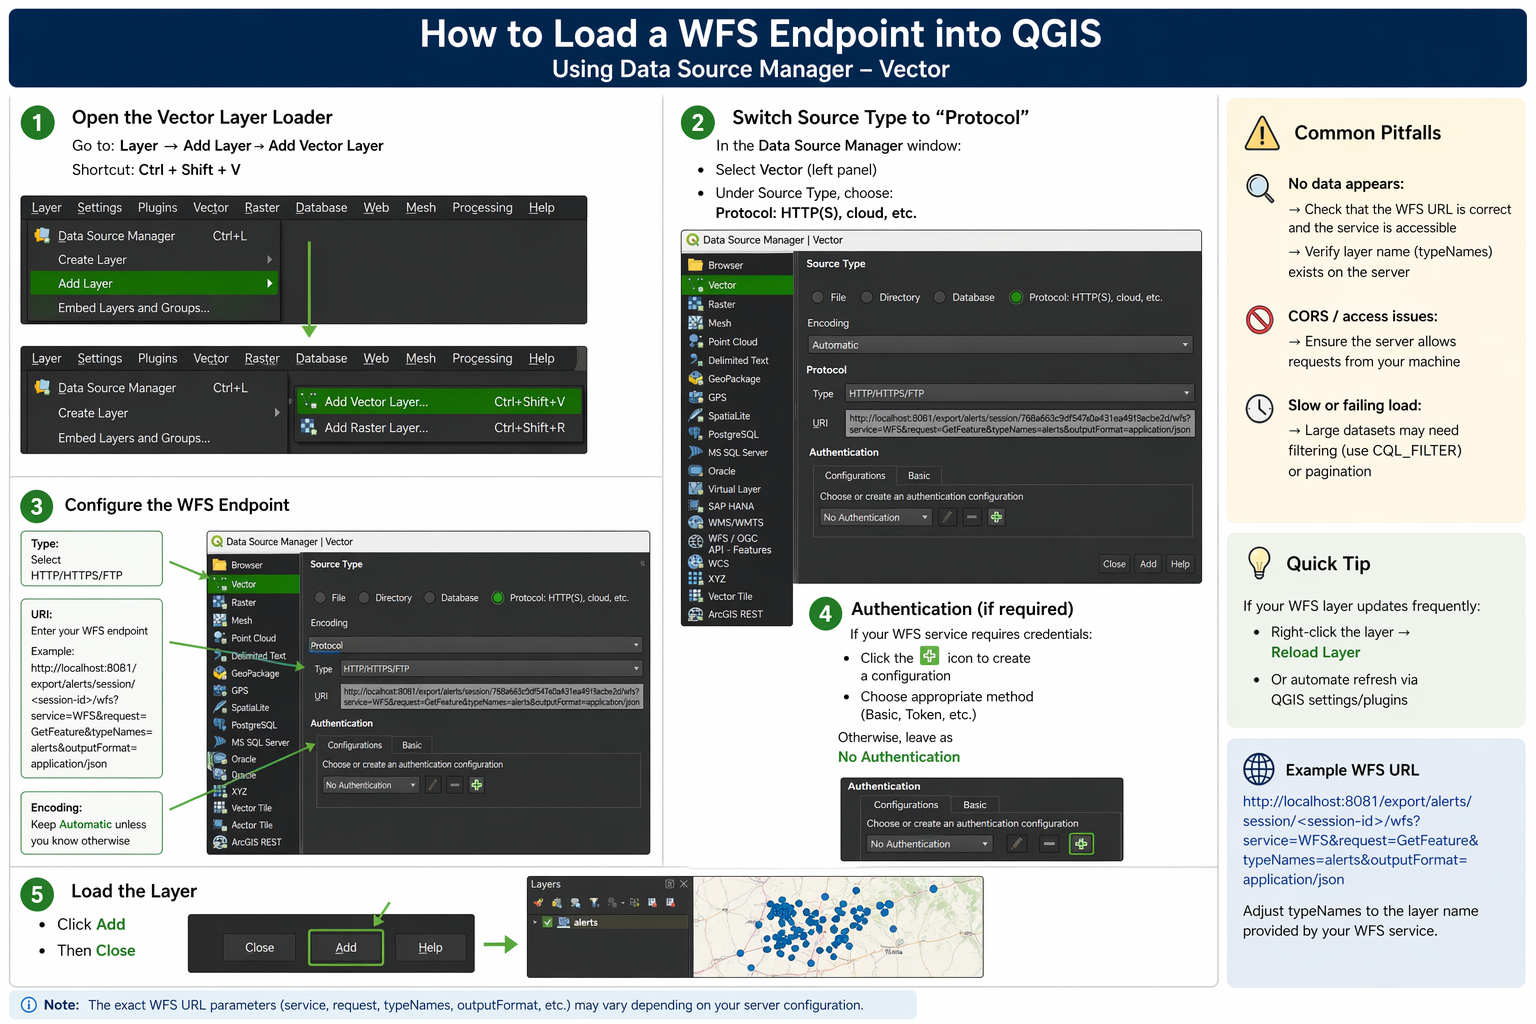
Task: Choose GeoPackage in the Step 2 source list
Action: coord(737,379)
